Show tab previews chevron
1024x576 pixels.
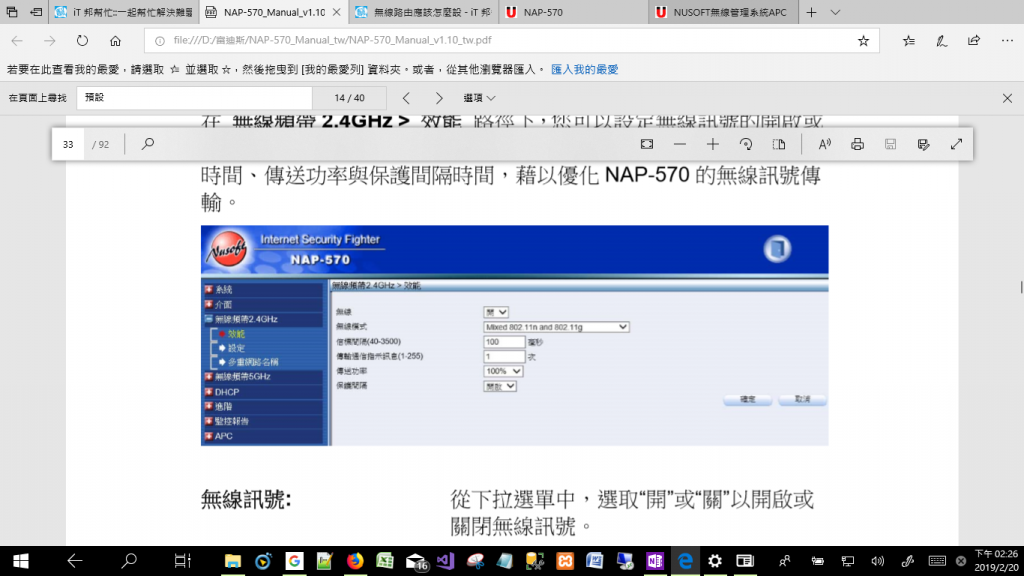pos(835,12)
